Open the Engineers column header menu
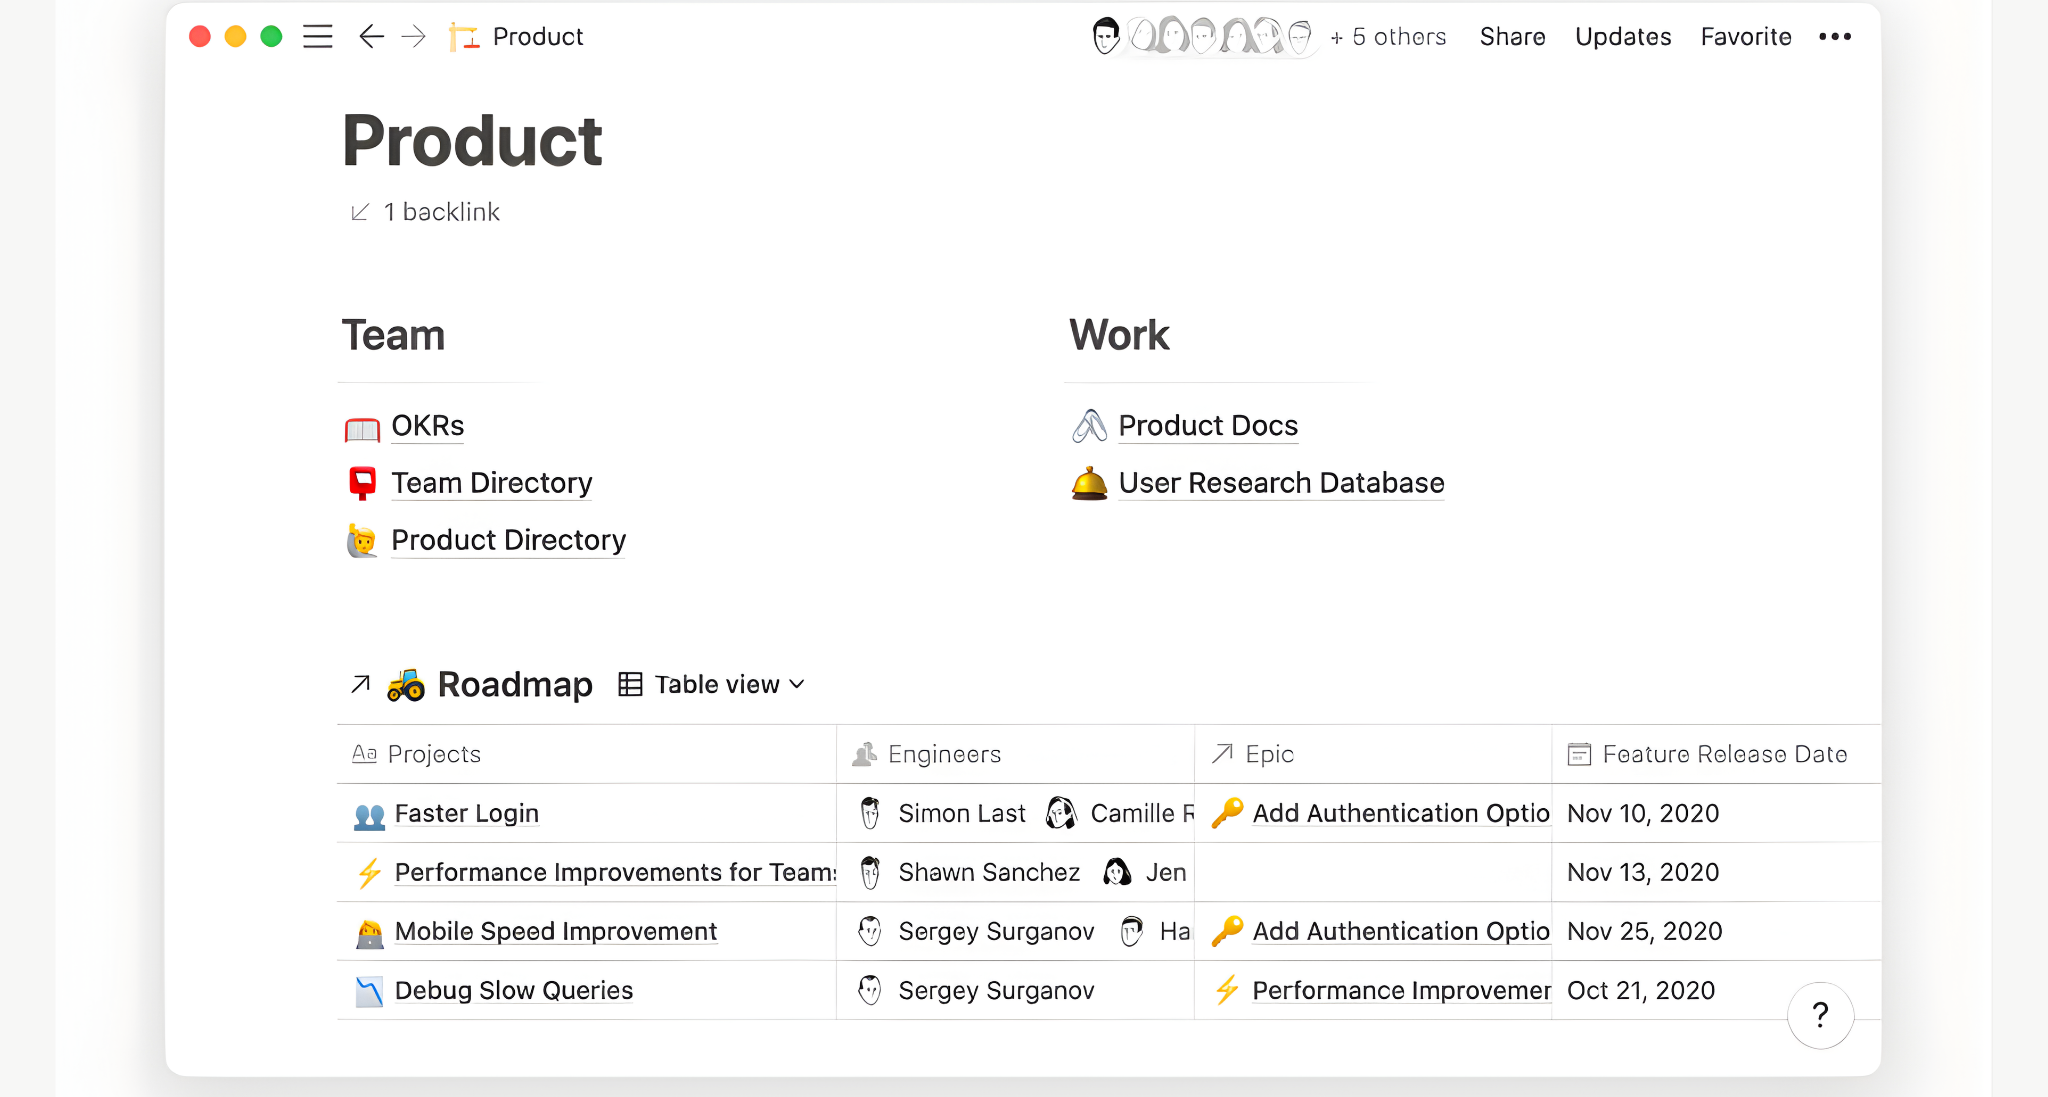The image size is (2048, 1097). click(x=943, y=754)
